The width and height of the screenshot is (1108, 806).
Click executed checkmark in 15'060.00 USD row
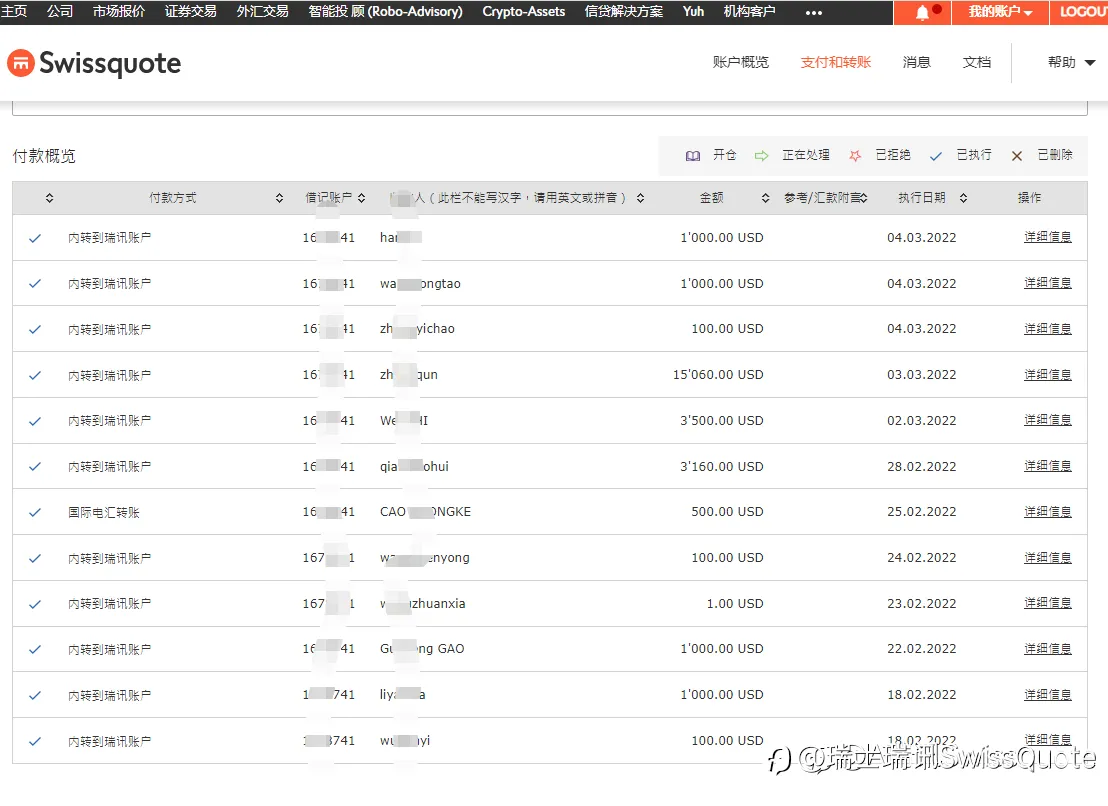[35, 375]
